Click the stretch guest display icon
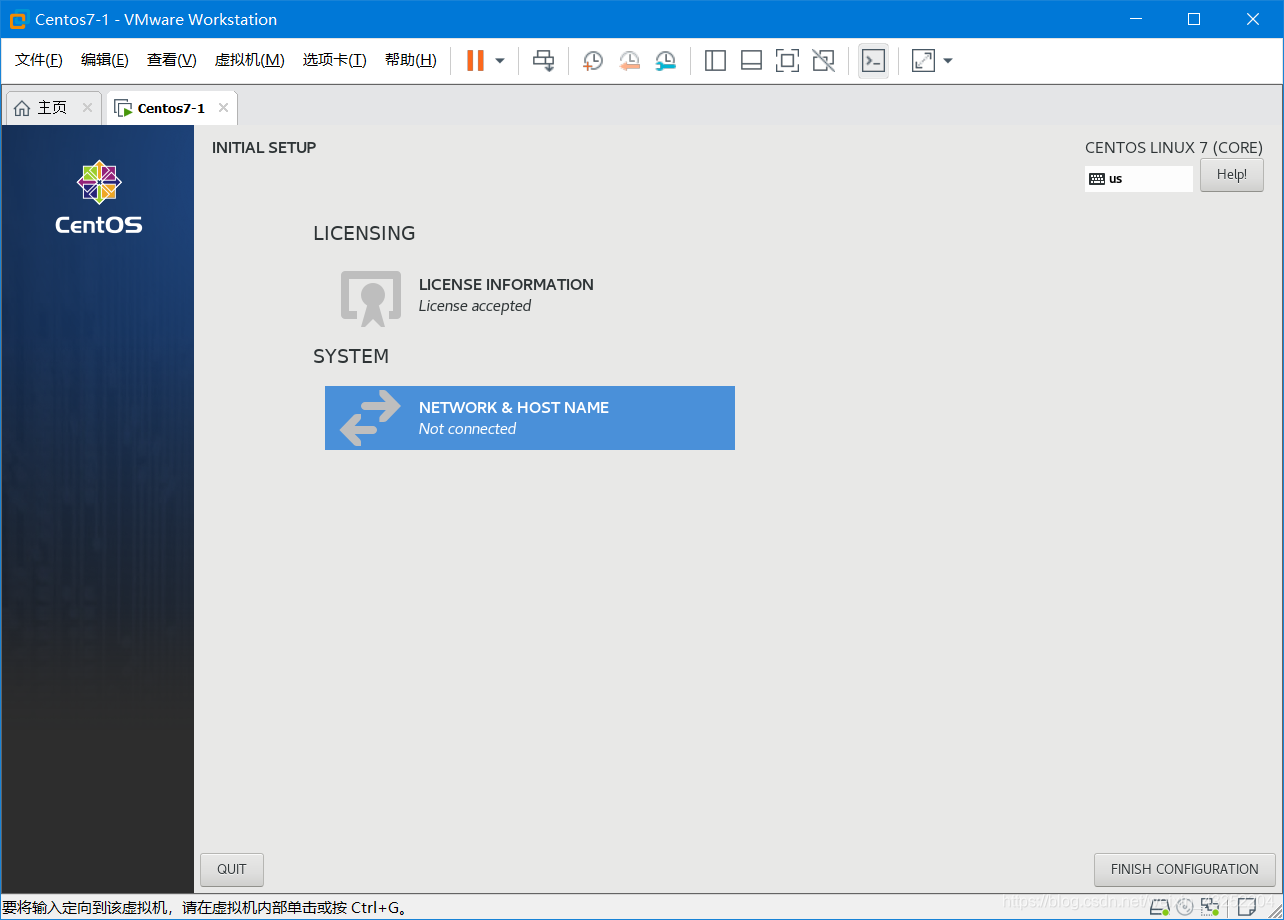The image size is (1284, 920). 923,61
